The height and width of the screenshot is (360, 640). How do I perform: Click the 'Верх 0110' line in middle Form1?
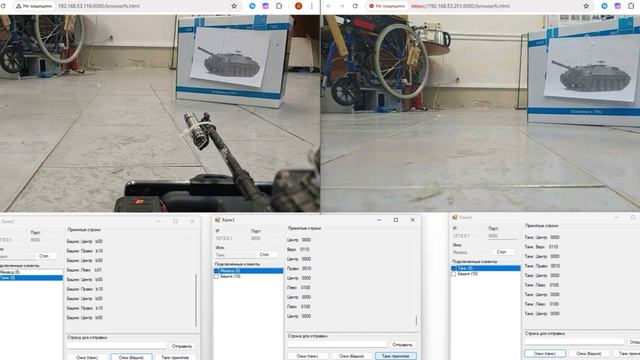pyautogui.click(x=298, y=249)
